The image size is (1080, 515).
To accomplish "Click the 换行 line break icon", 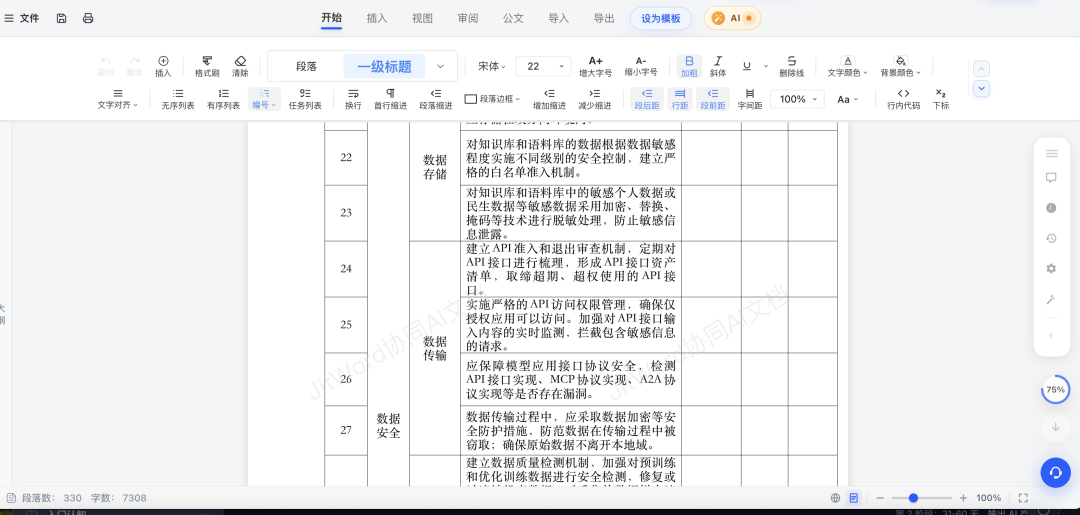I will 353,99.
